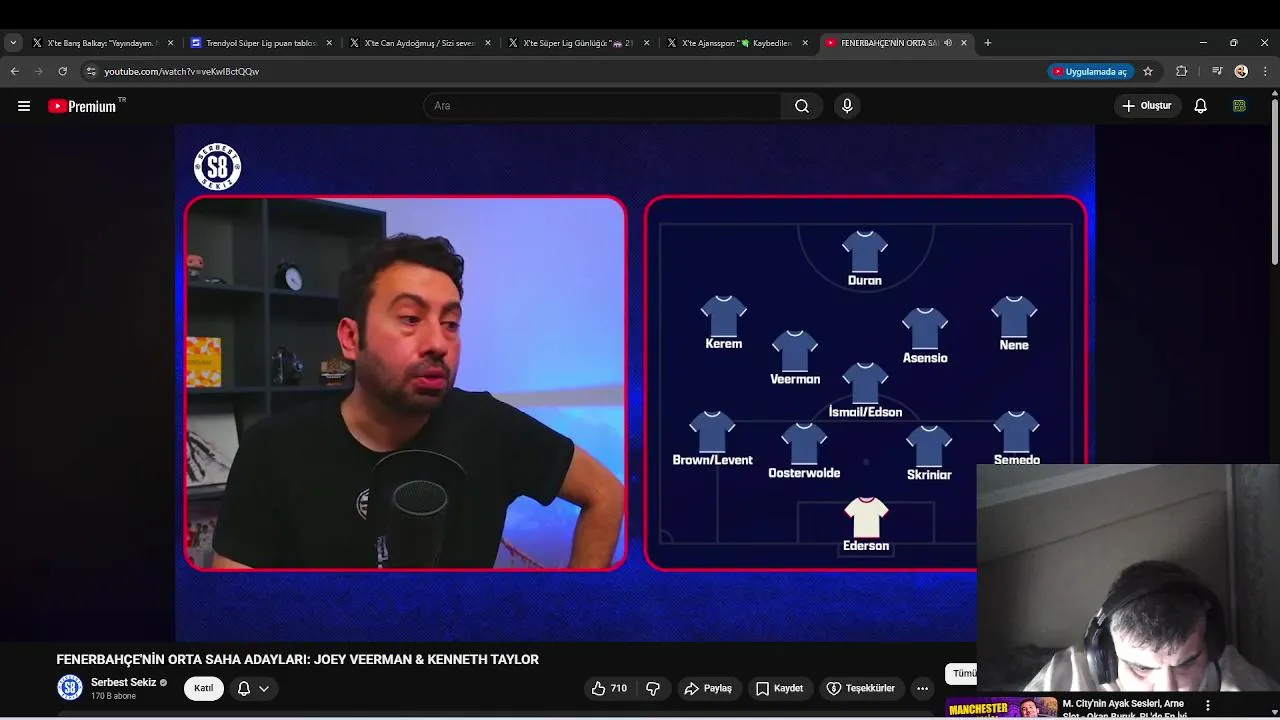Go to YouTube Premium home logo
The width and height of the screenshot is (1280, 720).
pyautogui.click(x=84, y=106)
